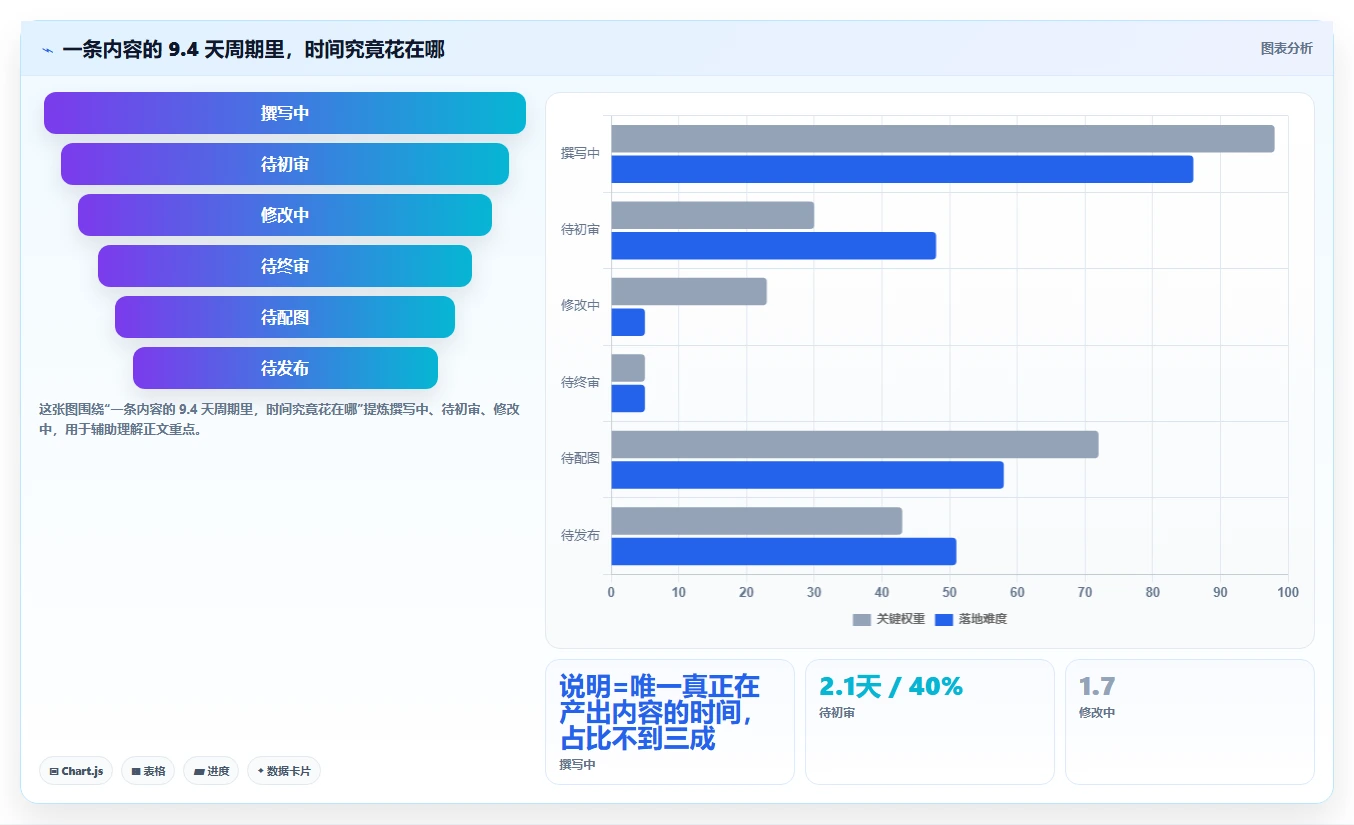The width and height of the screenshot is (1354, 825).
Task: Click the gray 撰写中 关键权重 bar
Action: pyautogui.click(x=943, y=139)
